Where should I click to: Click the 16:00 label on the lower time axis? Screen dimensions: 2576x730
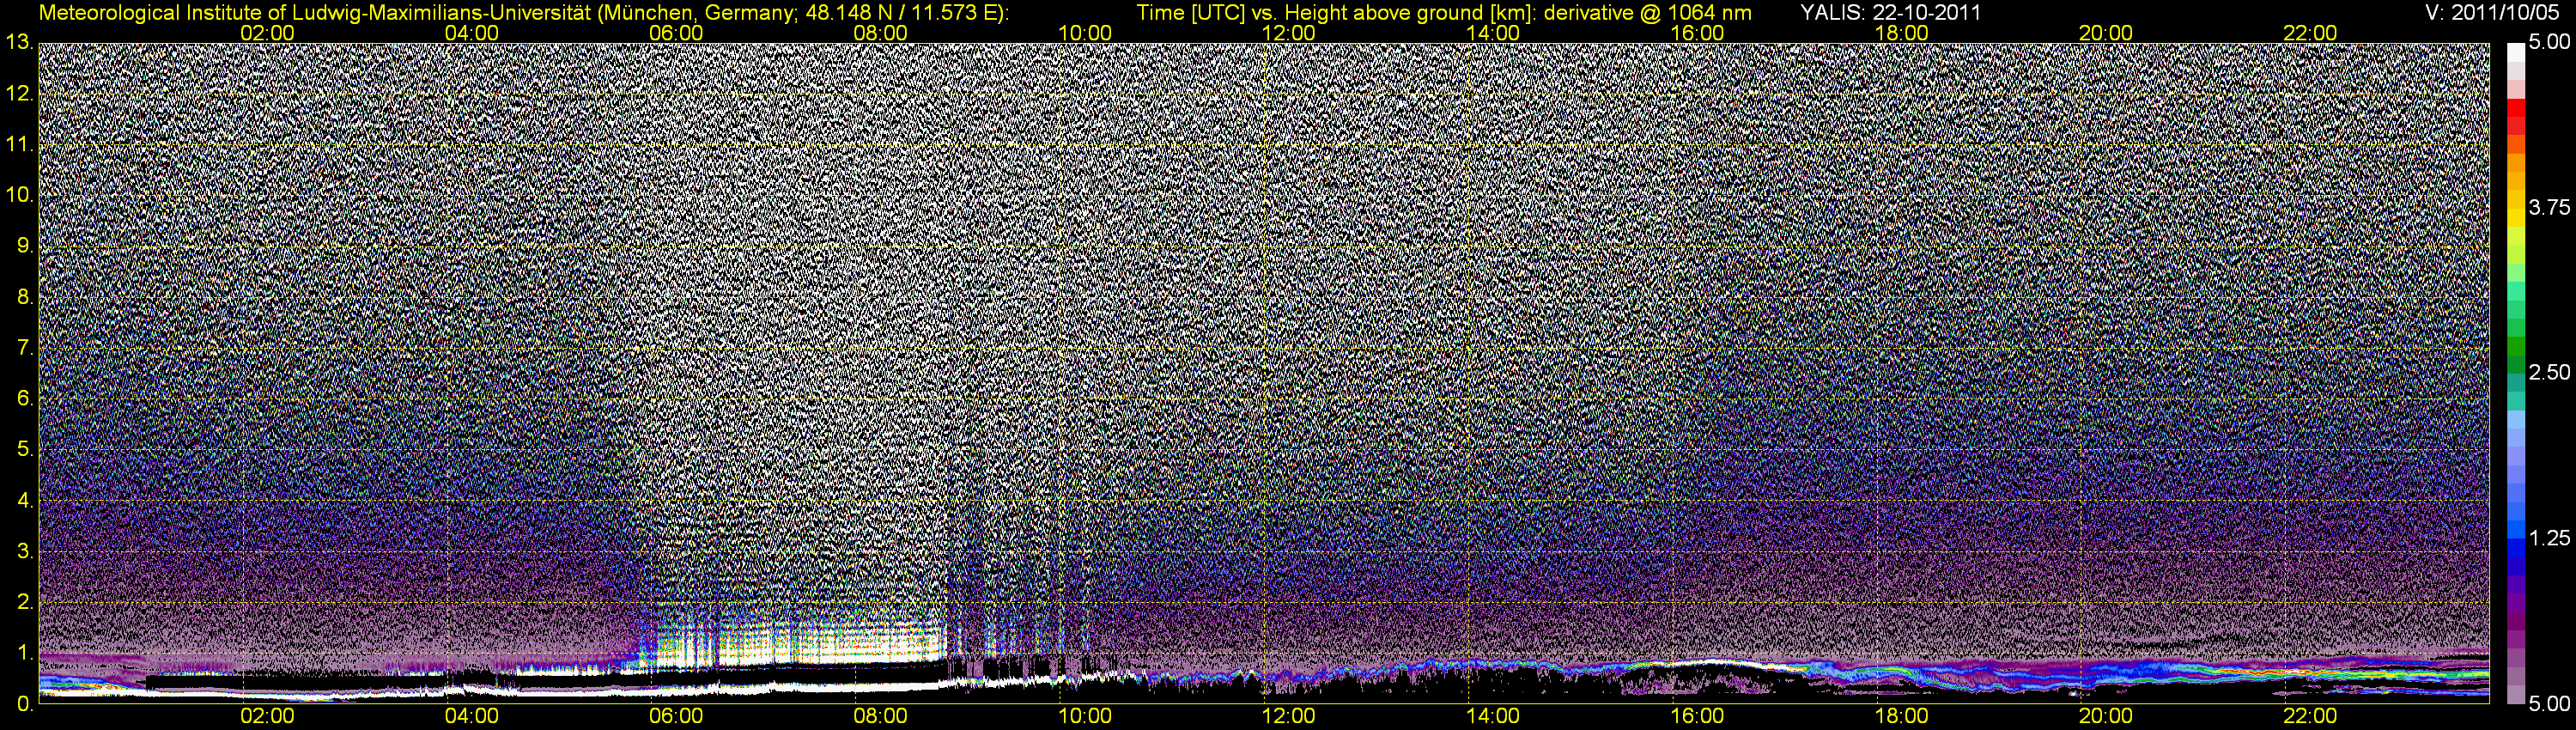(x=1698, y=717)
